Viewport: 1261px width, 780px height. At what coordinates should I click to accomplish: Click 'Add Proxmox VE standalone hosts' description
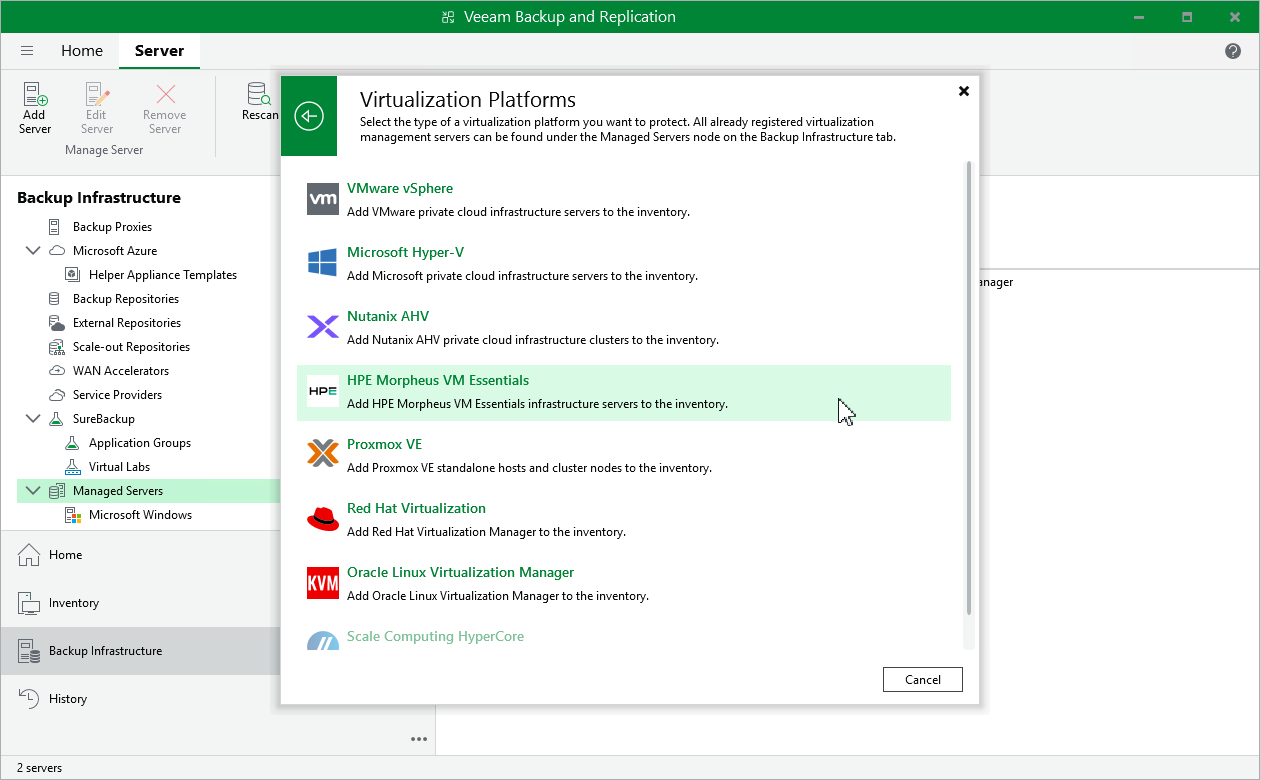click(529, 468)
